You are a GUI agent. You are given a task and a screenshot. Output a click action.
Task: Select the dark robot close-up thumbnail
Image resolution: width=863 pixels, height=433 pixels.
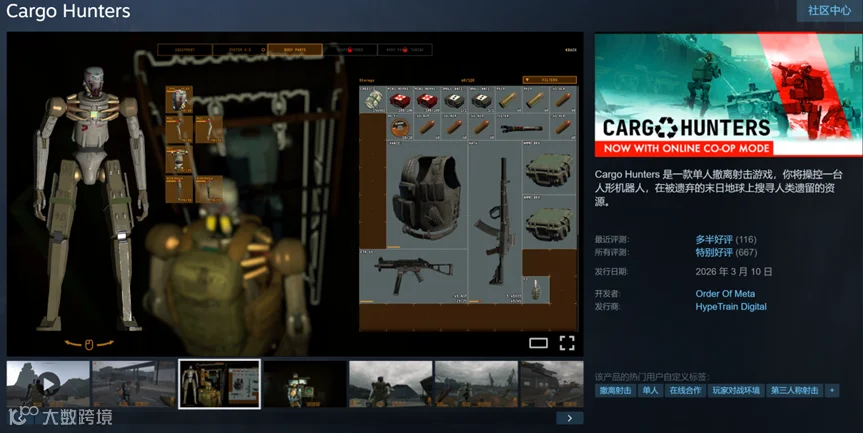[305, 384]
